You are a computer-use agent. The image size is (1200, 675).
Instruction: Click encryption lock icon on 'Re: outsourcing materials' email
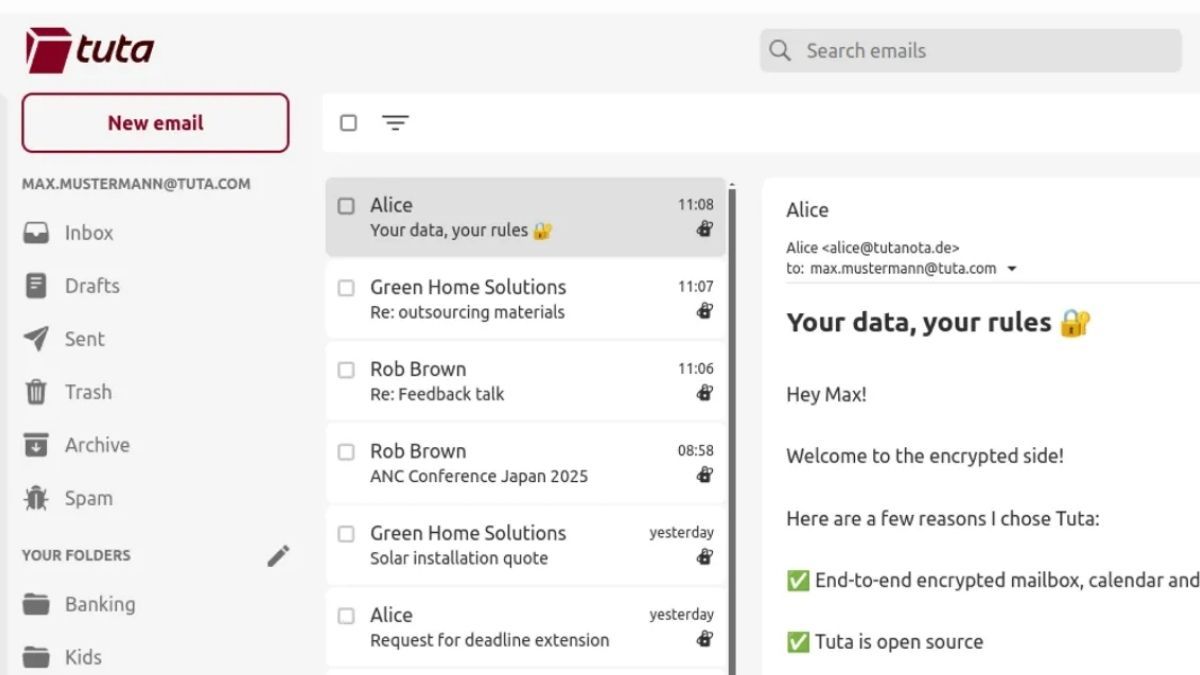pos(705,311)
